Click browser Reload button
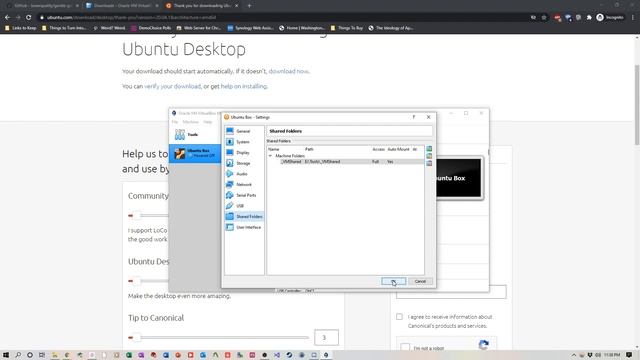This screenshot has width=640, height=360. (x=29, y=18)
